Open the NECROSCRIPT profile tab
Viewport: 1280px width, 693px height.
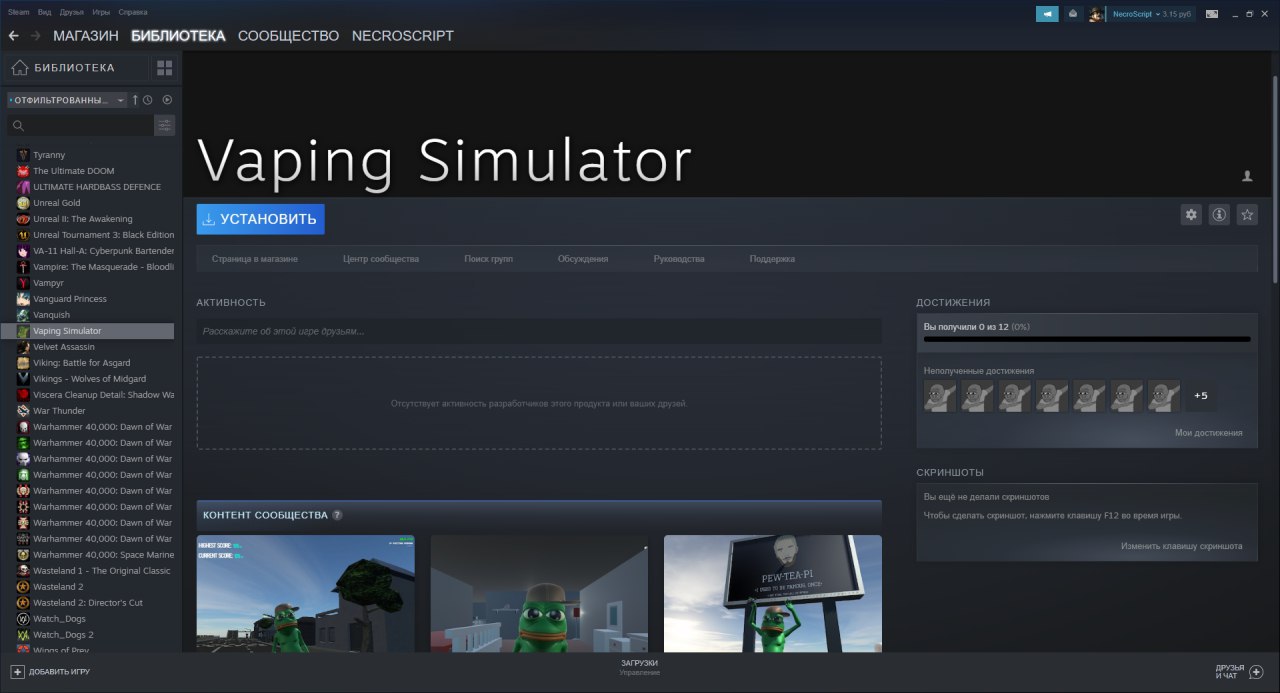coord(403,36)
